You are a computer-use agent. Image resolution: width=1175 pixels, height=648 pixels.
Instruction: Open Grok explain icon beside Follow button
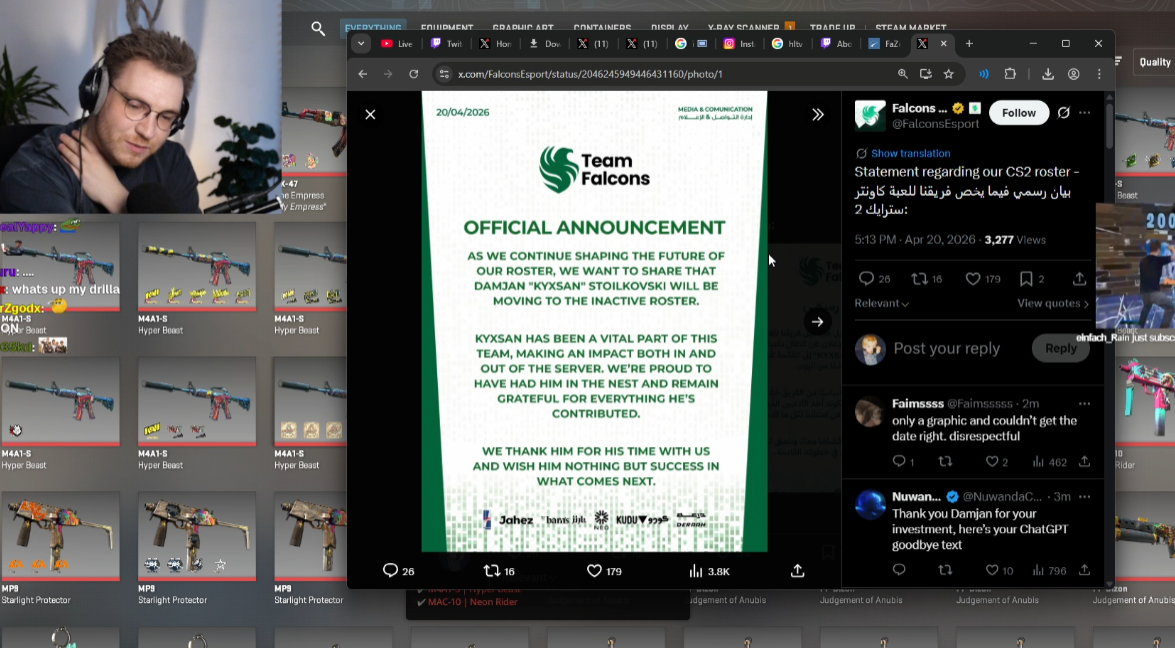(1063, 113)
